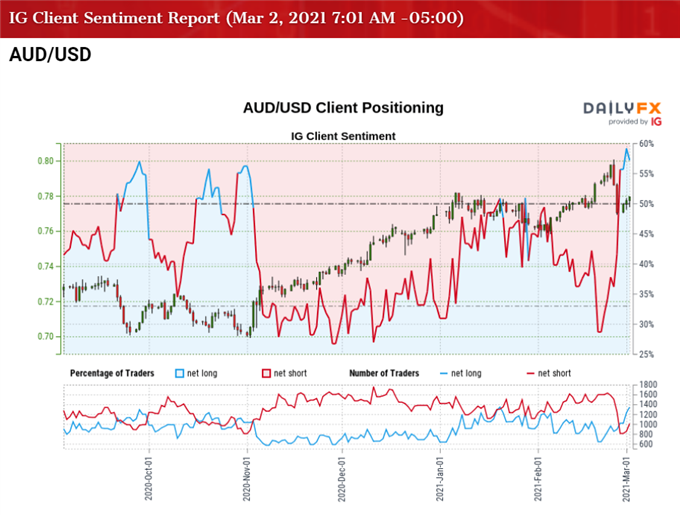Click the 0.78 price axis label
This screenshot has height=515, width=680.
pyautogui.click(x=46, y=196)
